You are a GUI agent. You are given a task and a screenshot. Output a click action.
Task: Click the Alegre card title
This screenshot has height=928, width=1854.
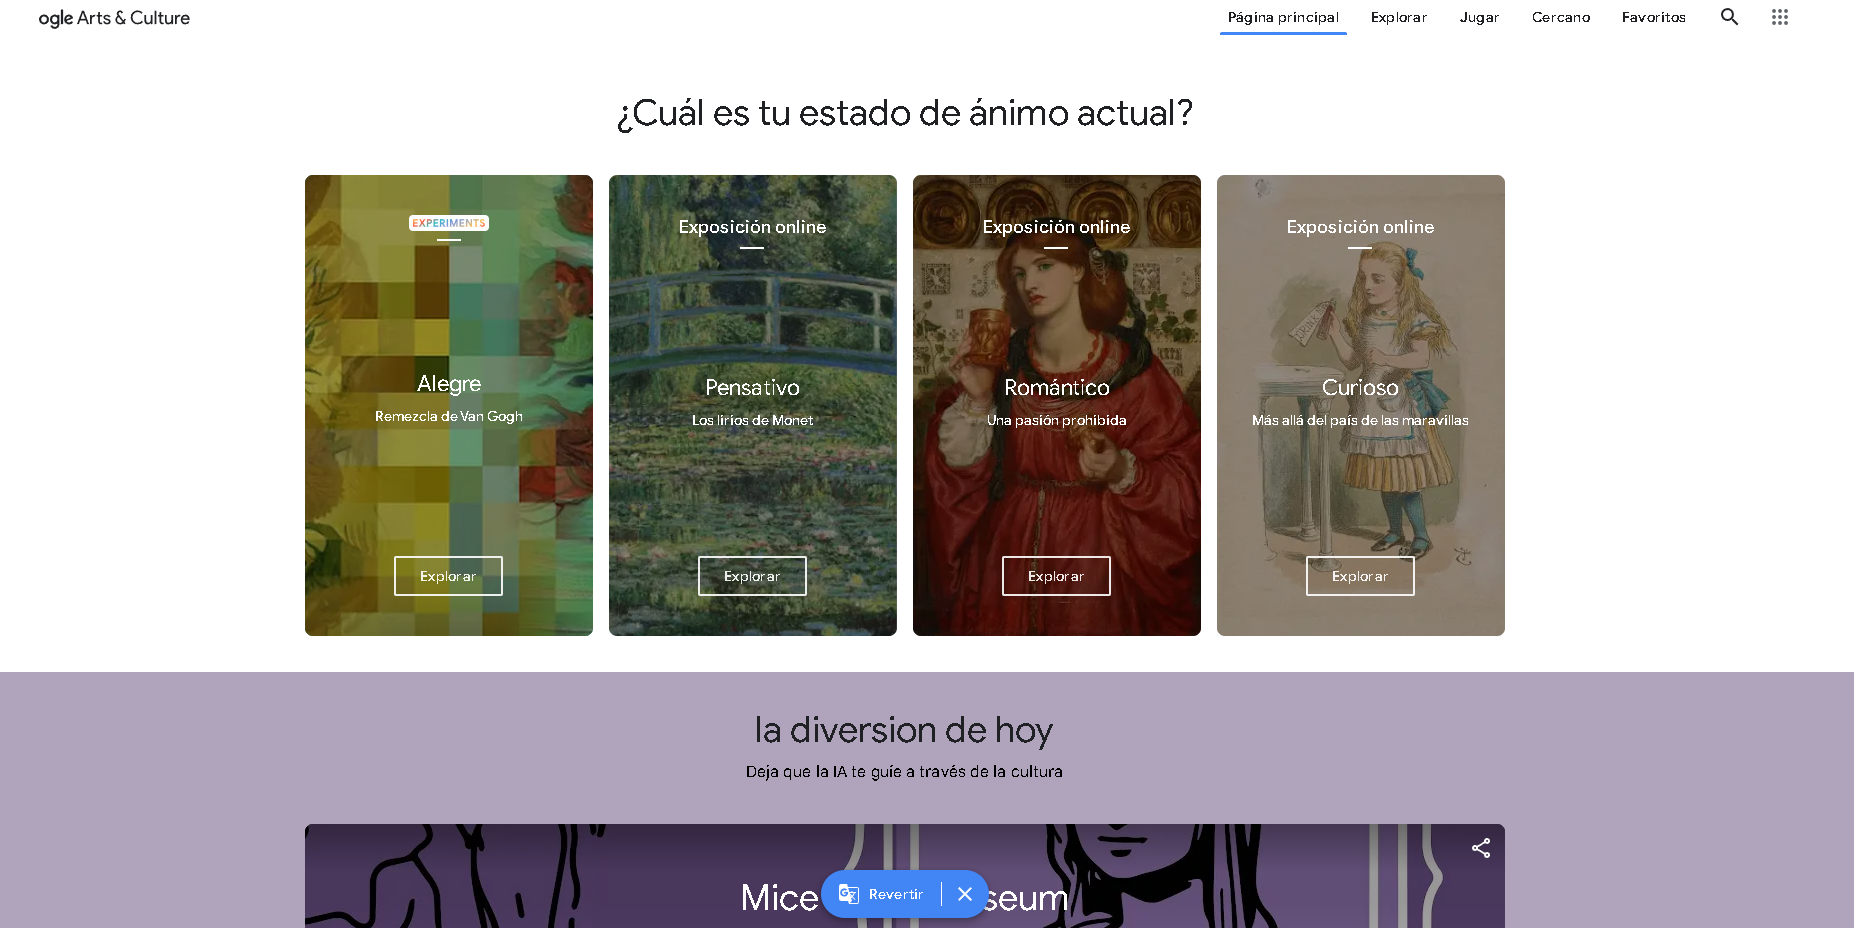pos(449,384)
